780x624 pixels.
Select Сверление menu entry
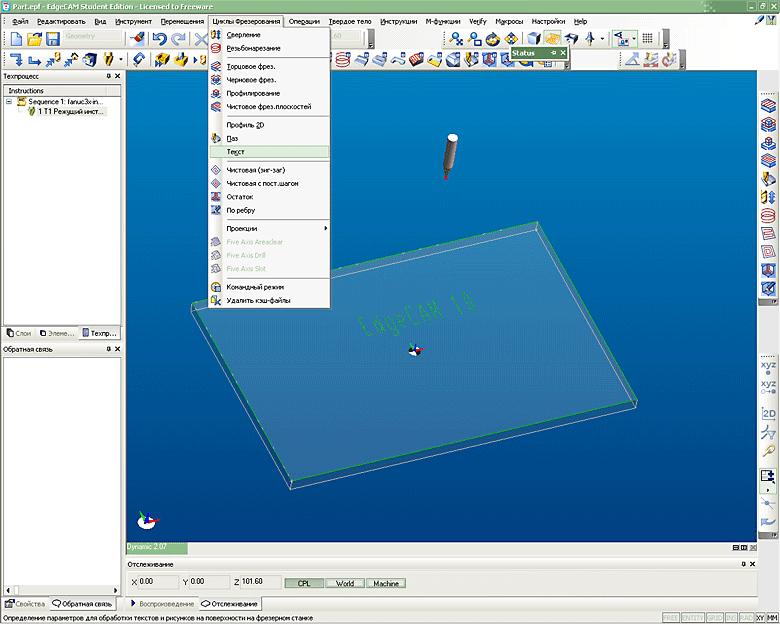[x=269, y=35]
